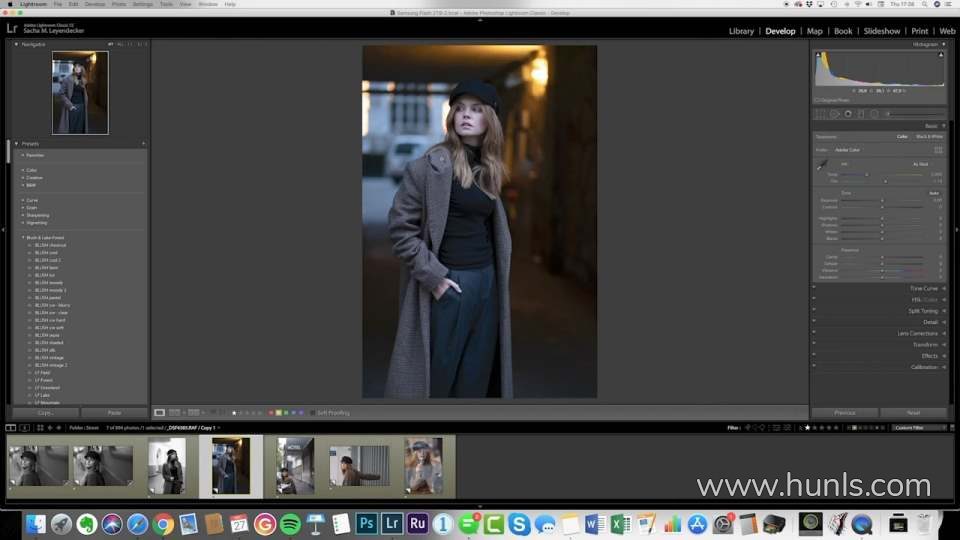
Task: Switch to the Library module
Action: 741,31
